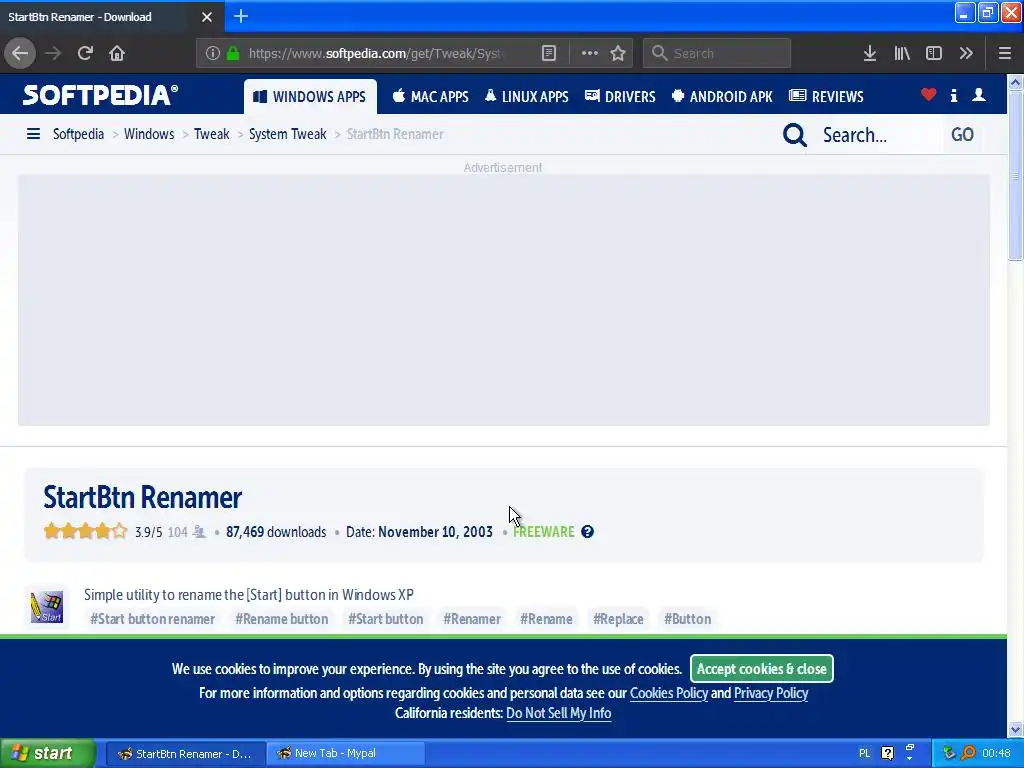1024x768 pixels.
Task: Select the #Renamer tag
Action: (x=472, y=618)
